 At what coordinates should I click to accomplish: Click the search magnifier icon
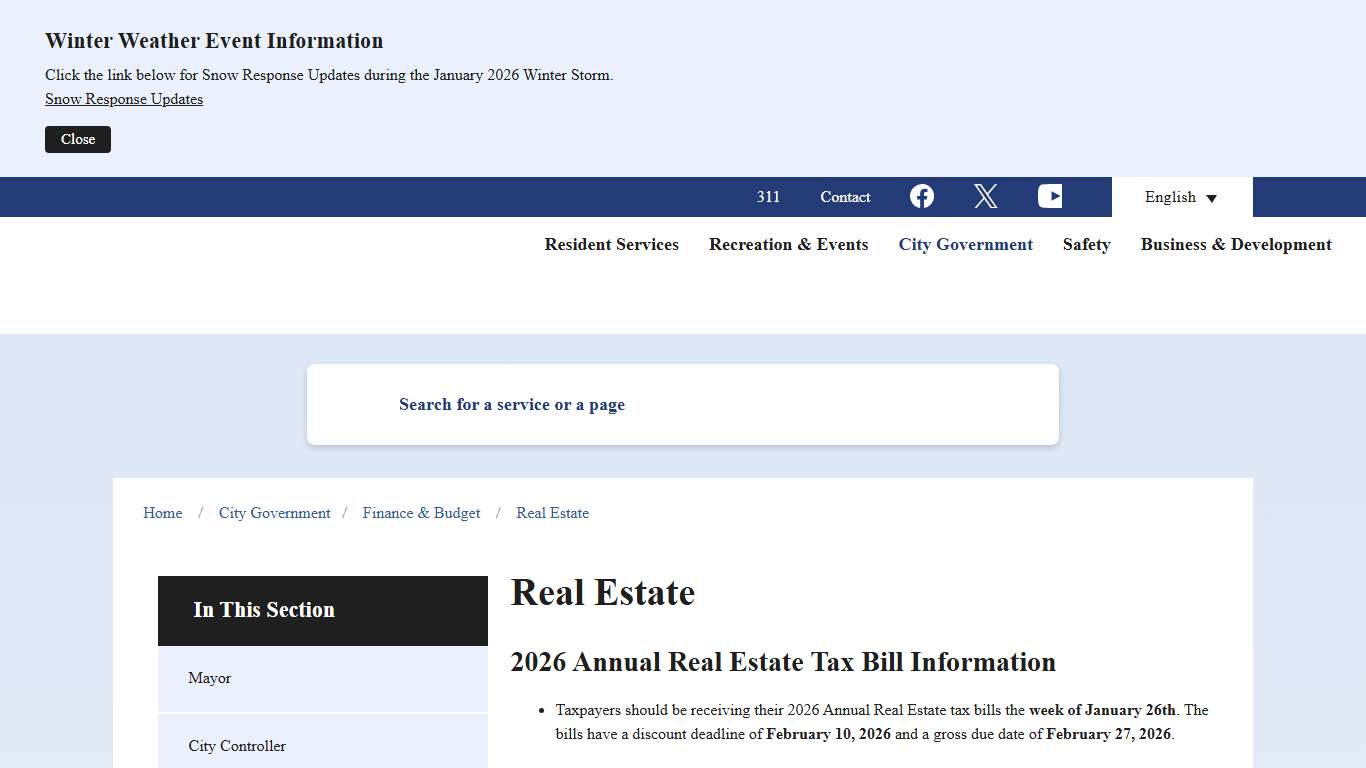click(x=360, y=404)
